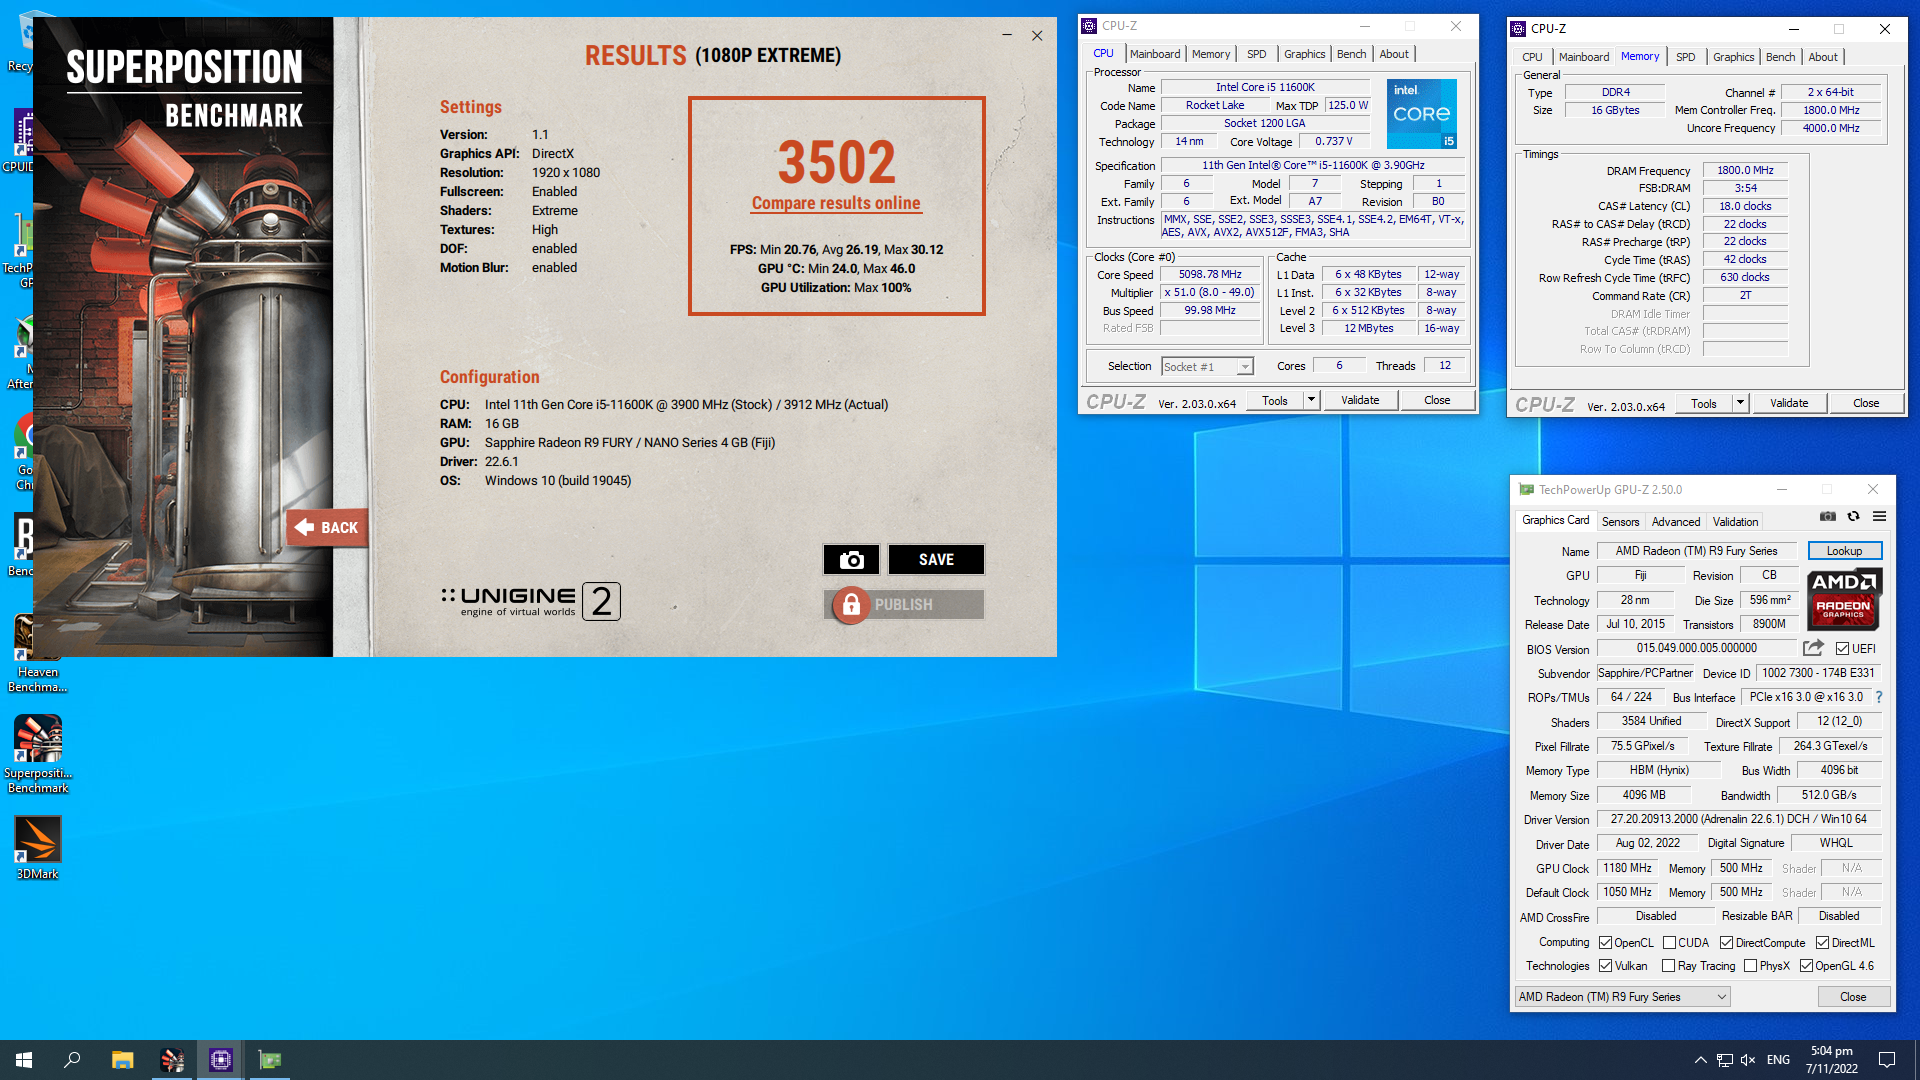Open the 3DMark desktop icon
Image resolution: width=1920 pixels, height=1080 pixels.
[37, 848]
